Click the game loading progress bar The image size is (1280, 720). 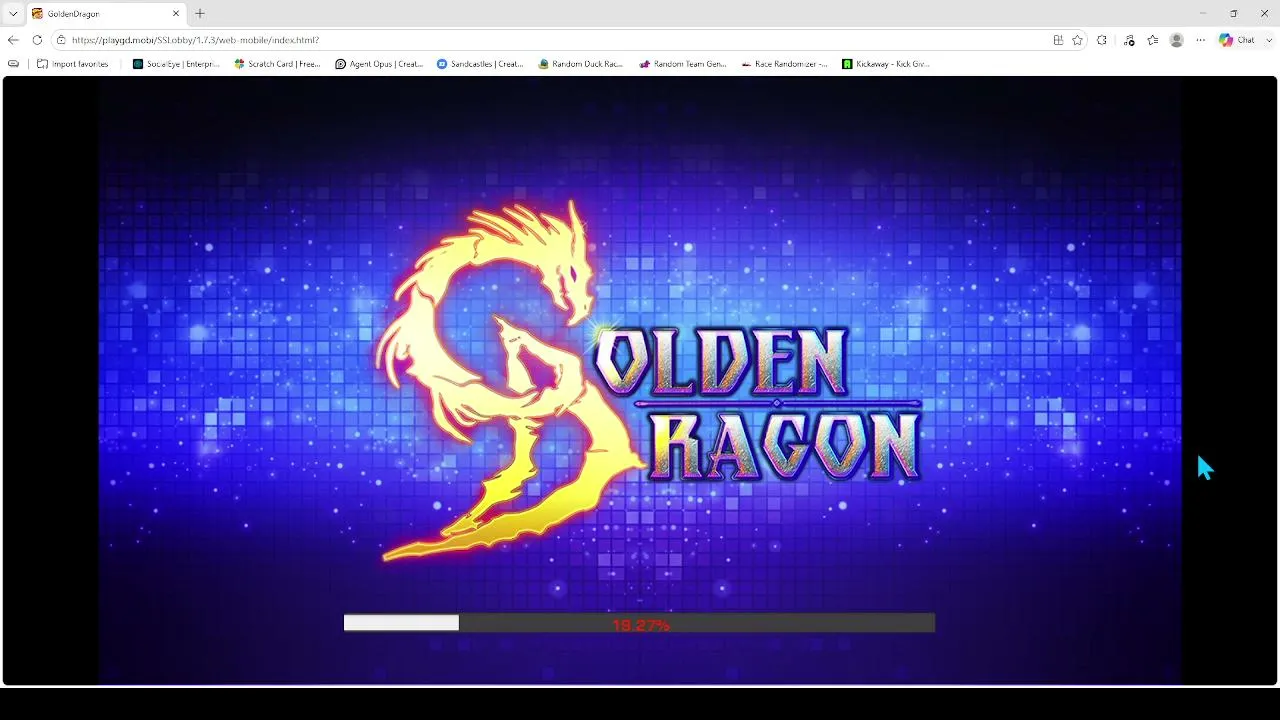point(639,623)
